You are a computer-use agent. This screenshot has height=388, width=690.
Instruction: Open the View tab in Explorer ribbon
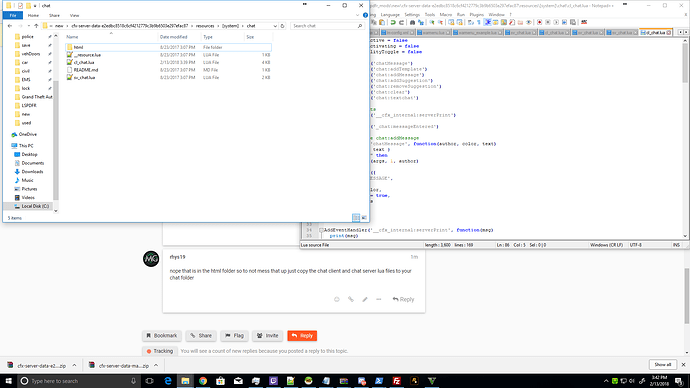coord(74,15)
